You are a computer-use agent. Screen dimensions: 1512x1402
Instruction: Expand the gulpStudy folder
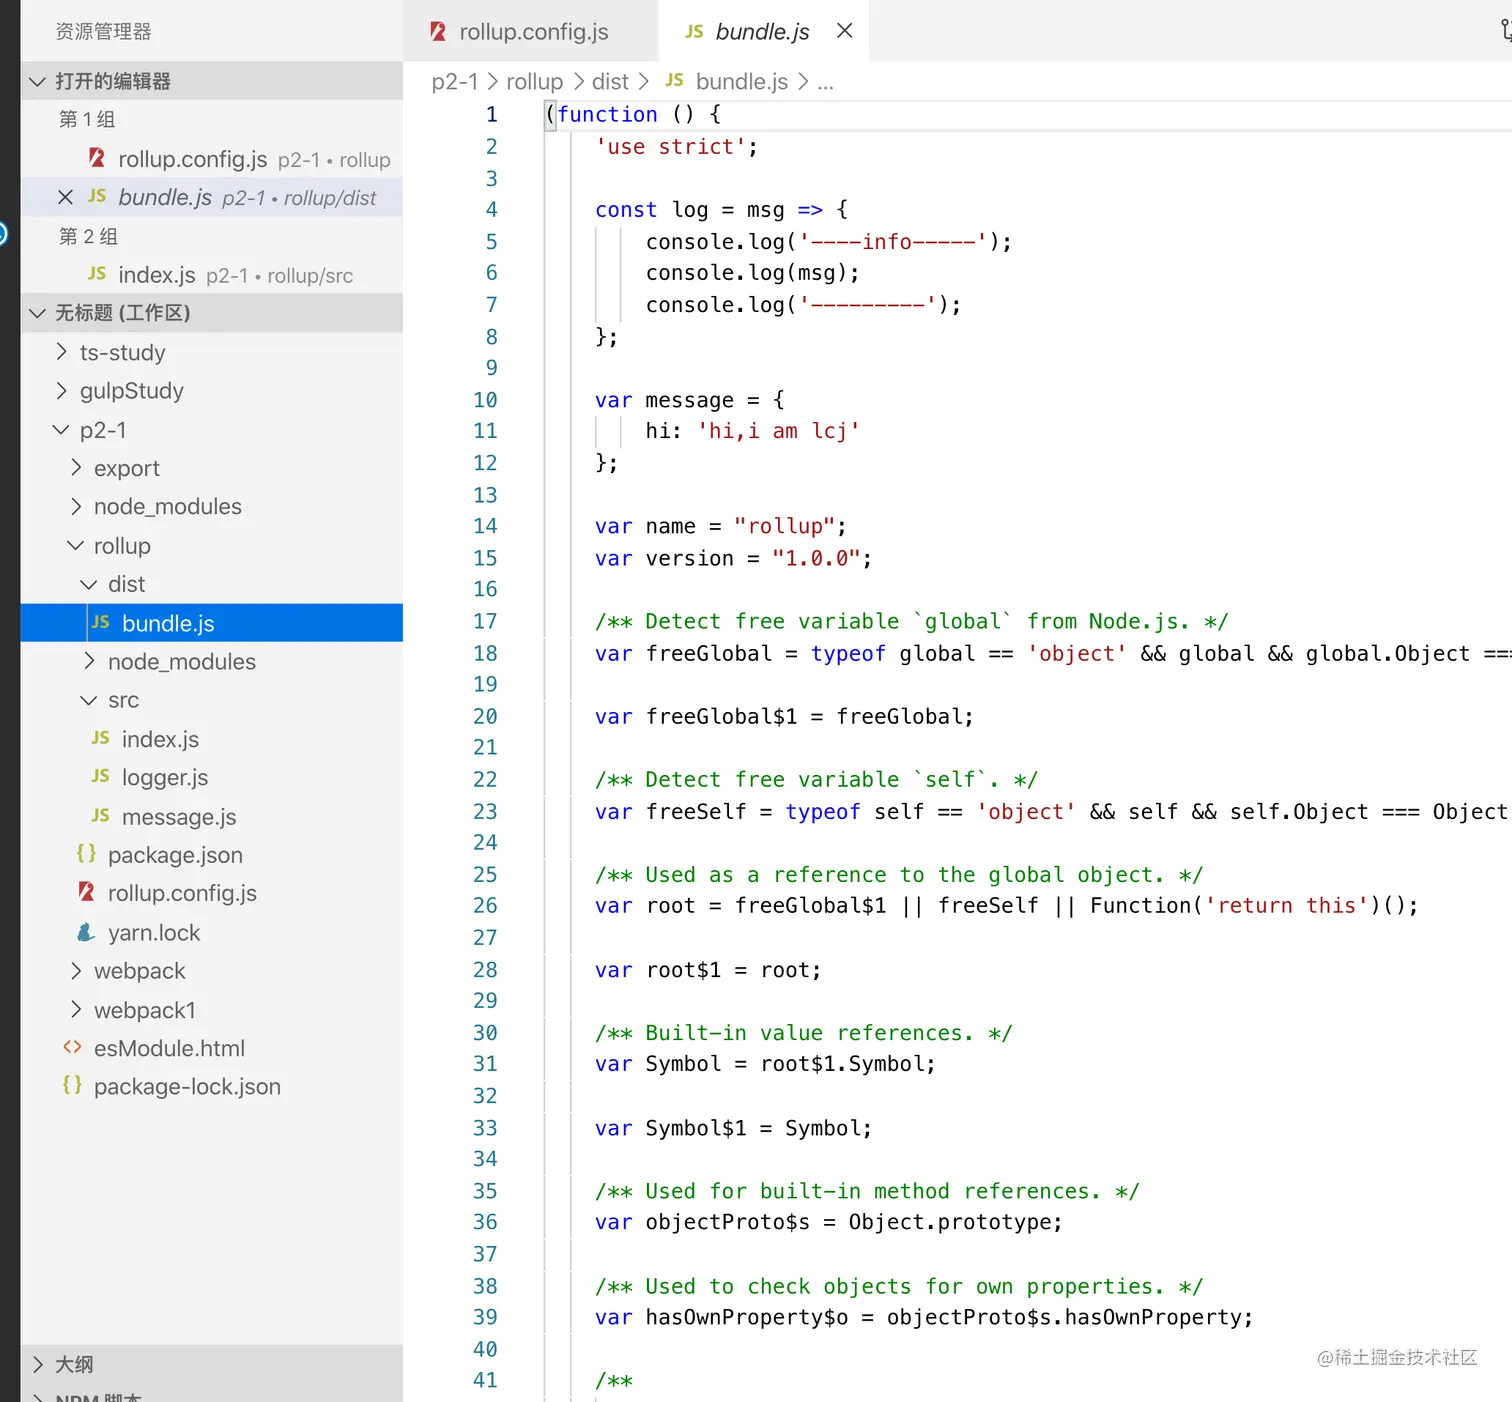[x=62, y=390]
